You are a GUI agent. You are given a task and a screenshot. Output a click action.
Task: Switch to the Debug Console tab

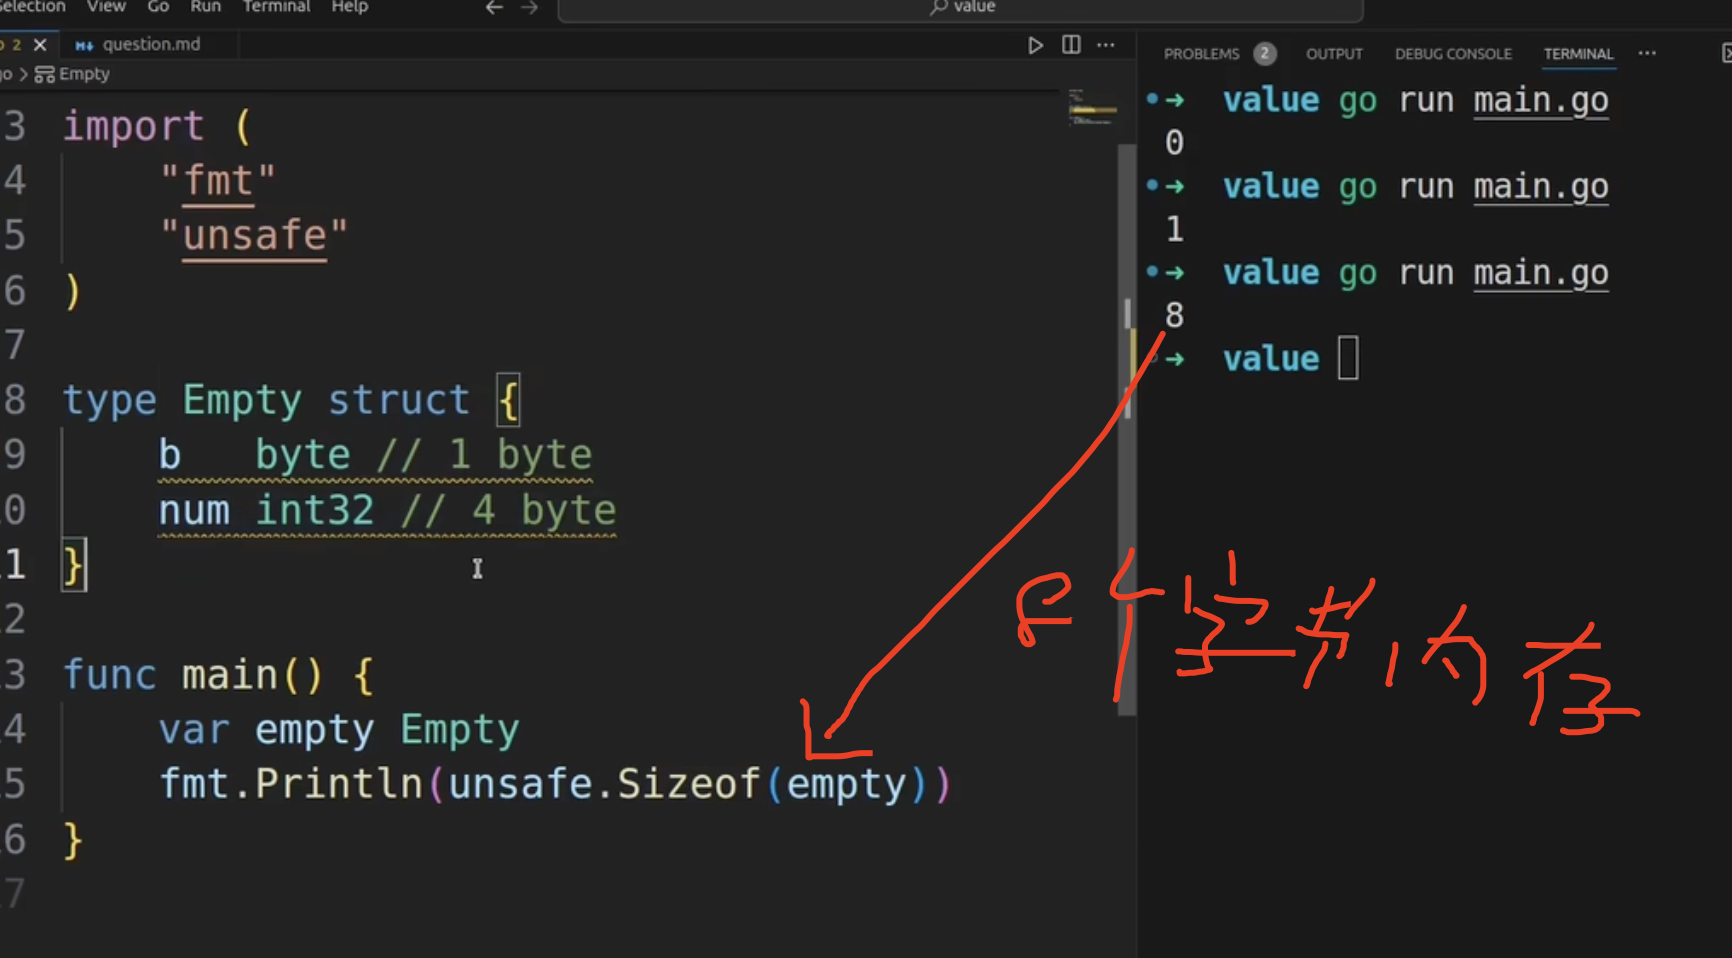click(1453, 54)
